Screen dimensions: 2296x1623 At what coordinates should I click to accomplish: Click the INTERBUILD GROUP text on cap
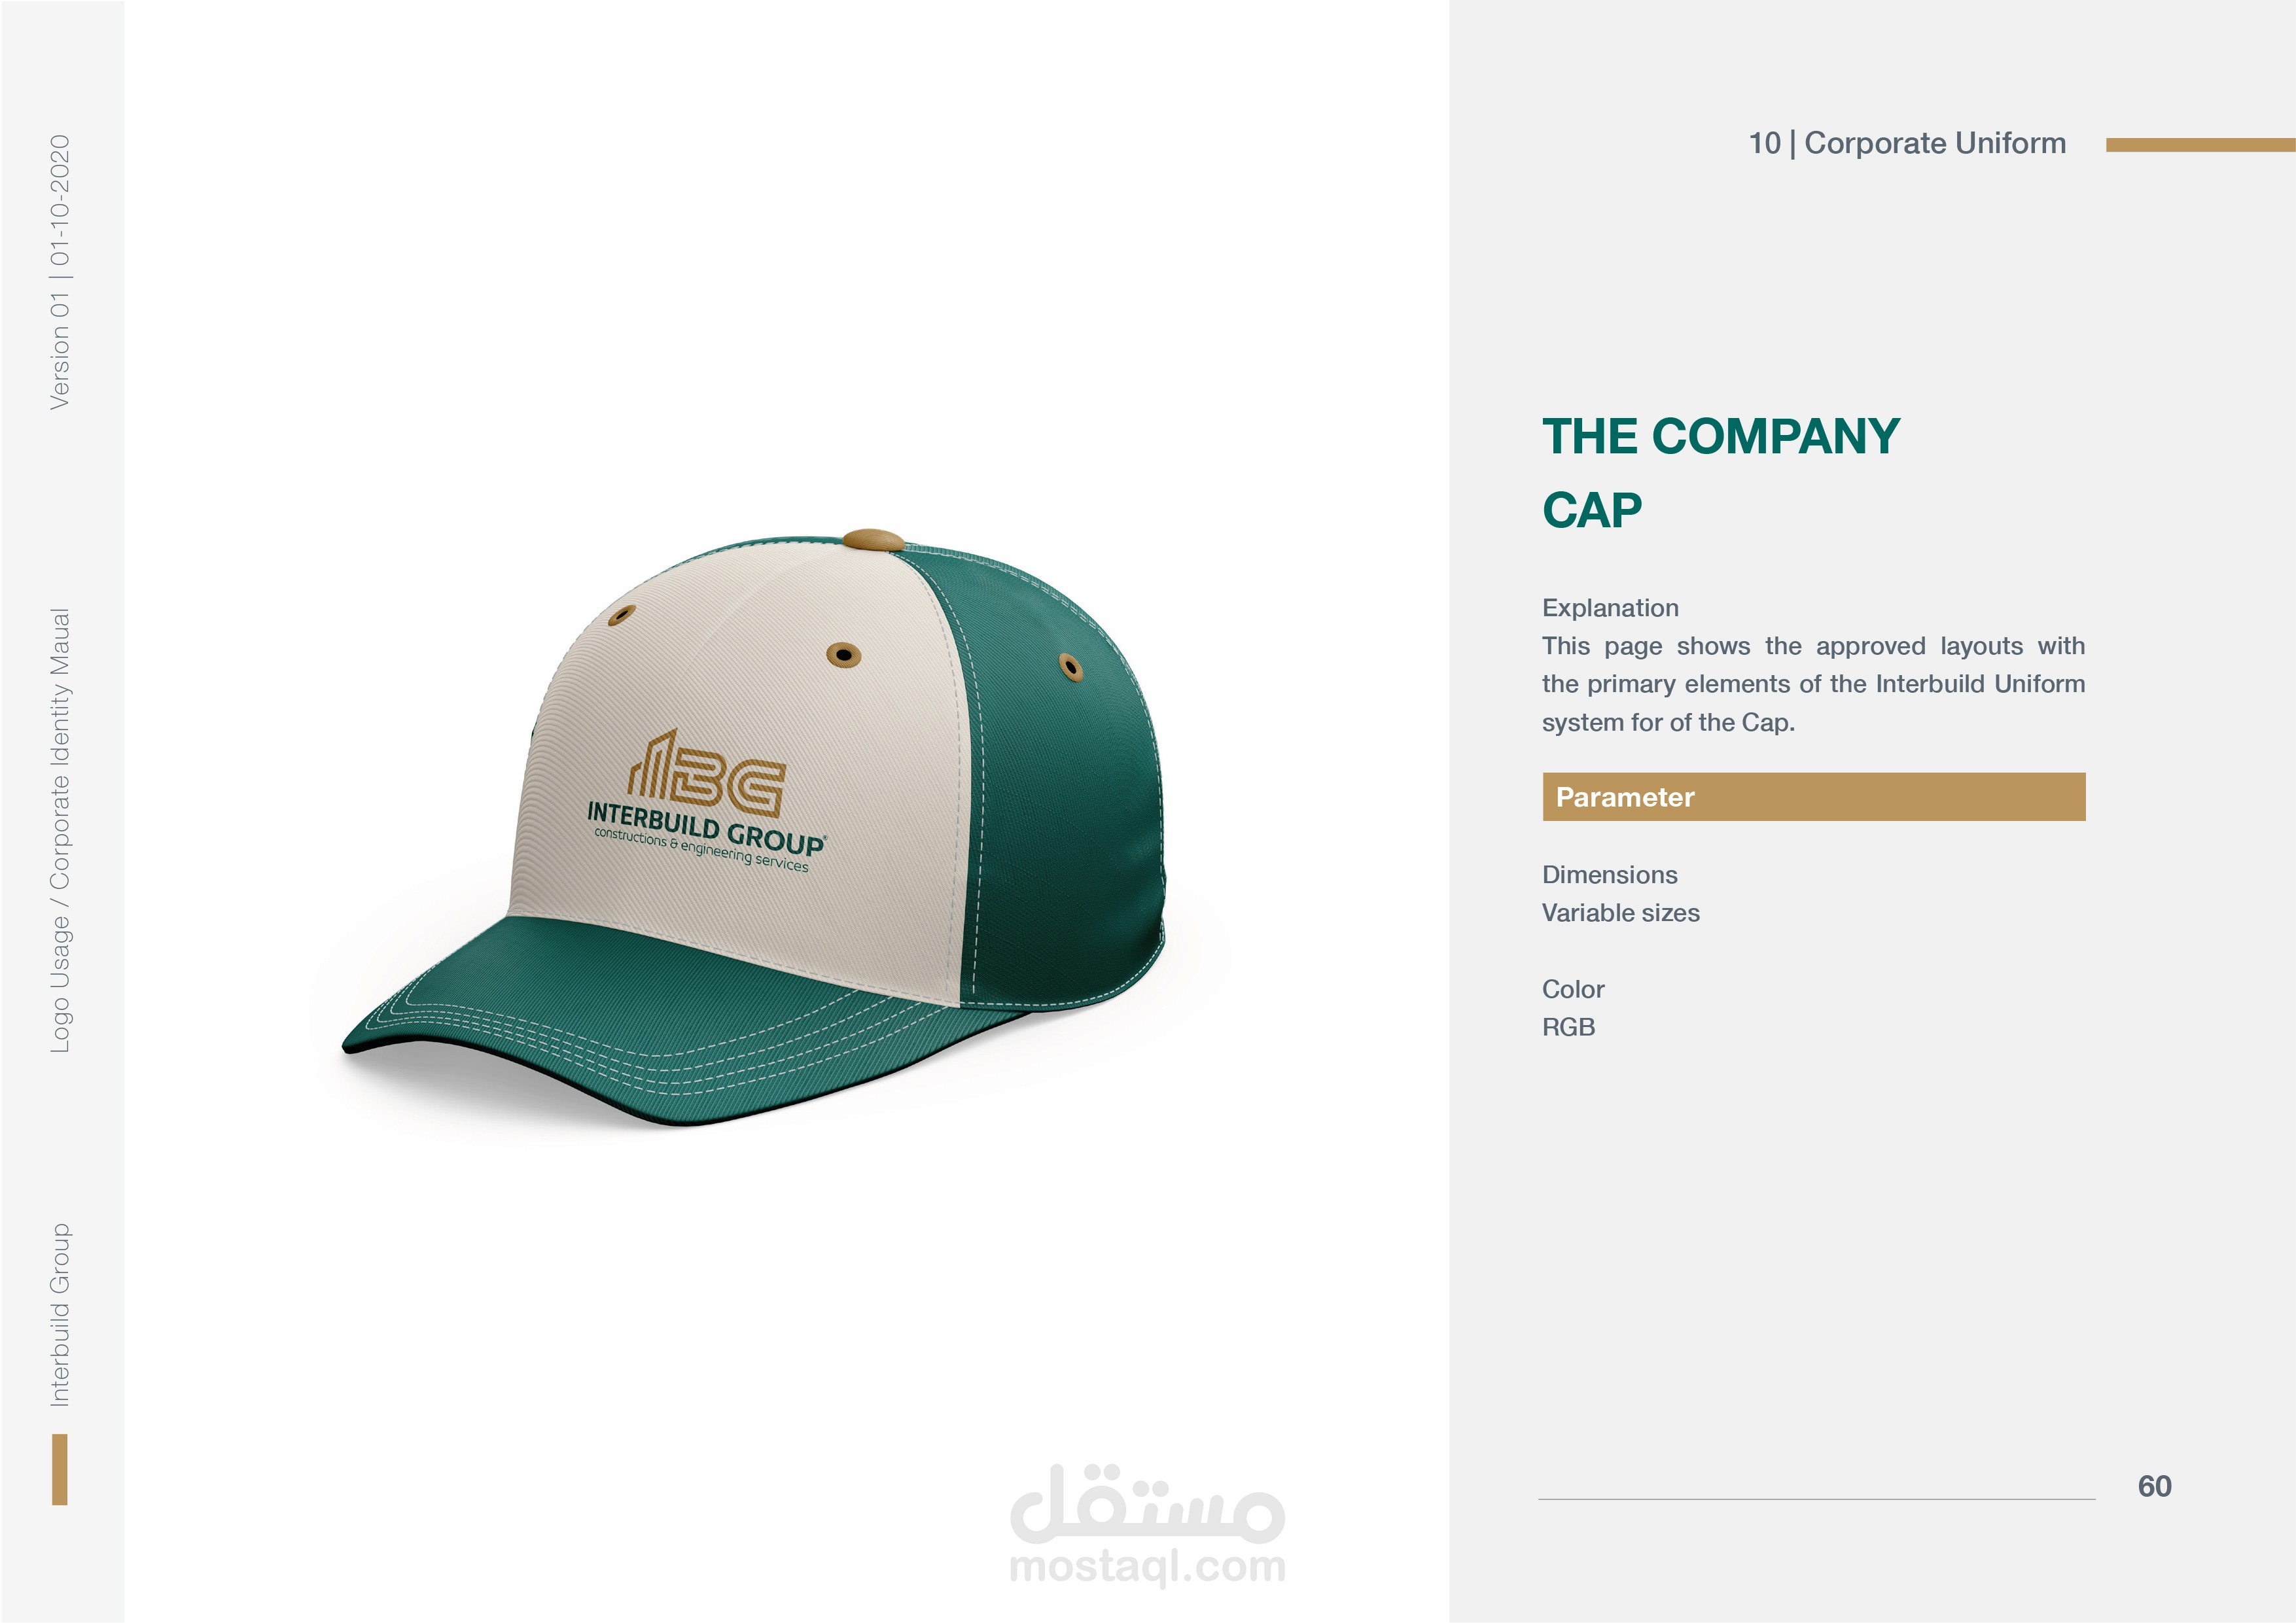(706, 828)
